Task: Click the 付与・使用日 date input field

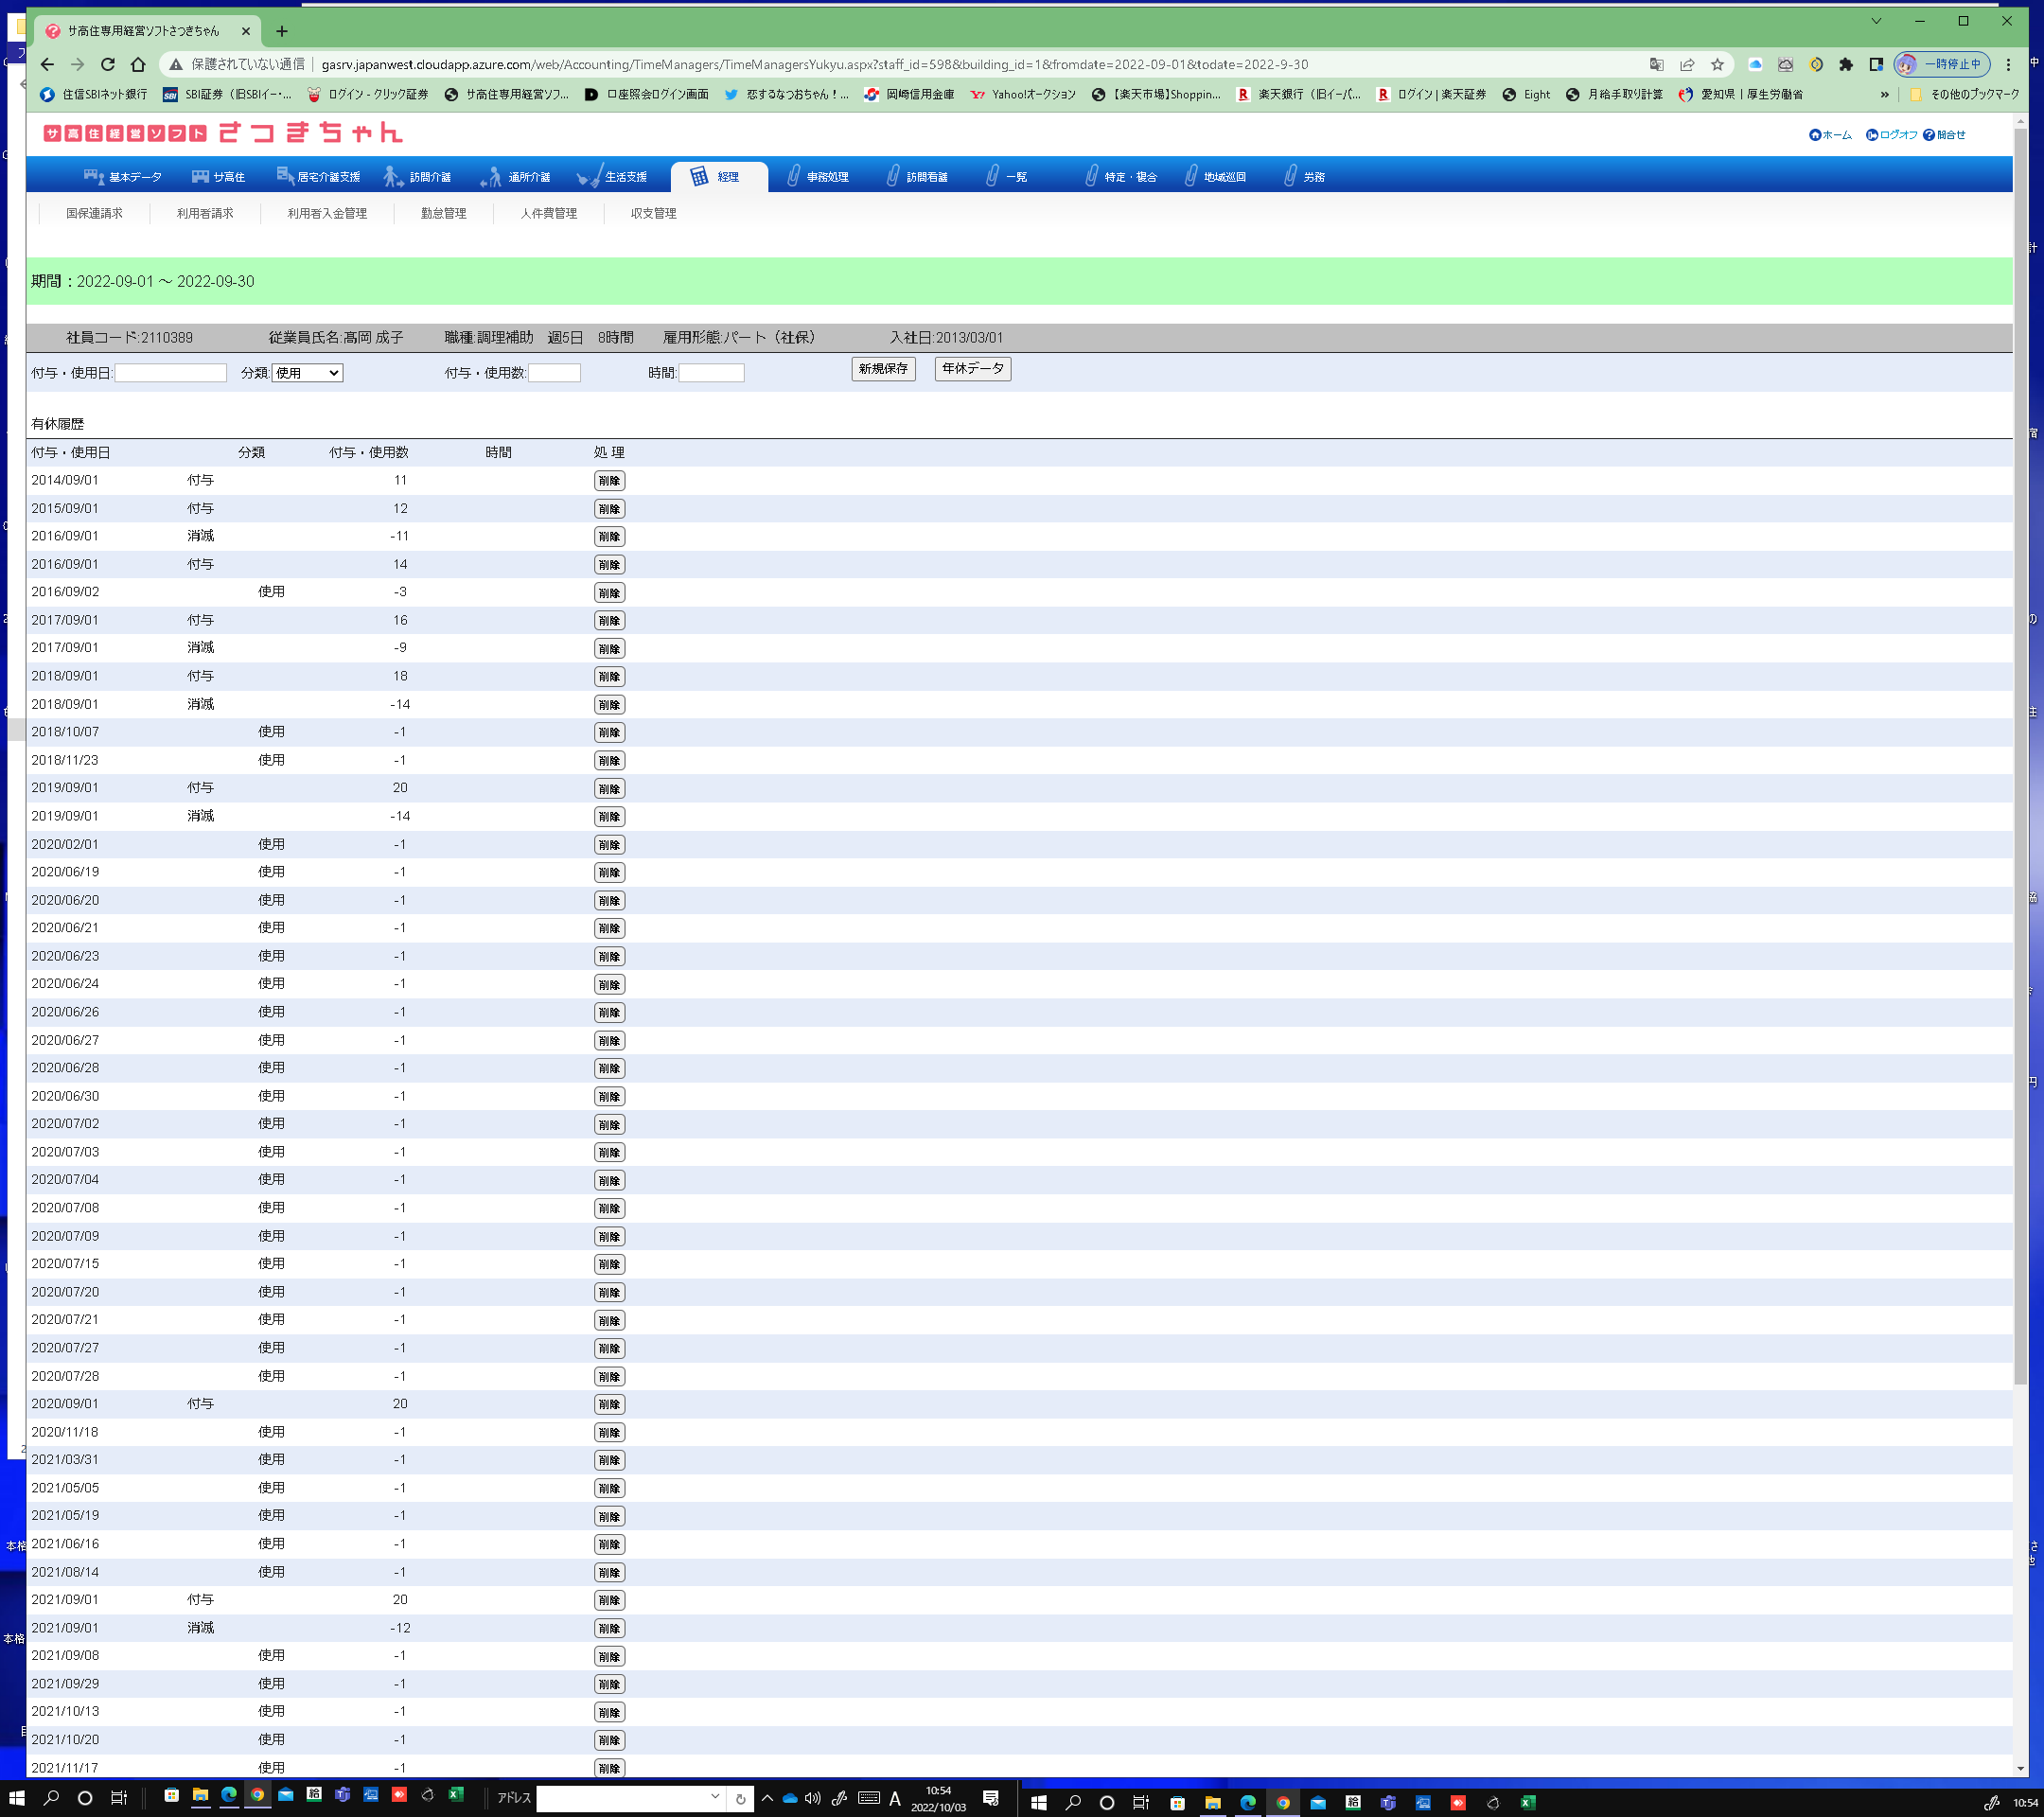Action: (171, 373)
